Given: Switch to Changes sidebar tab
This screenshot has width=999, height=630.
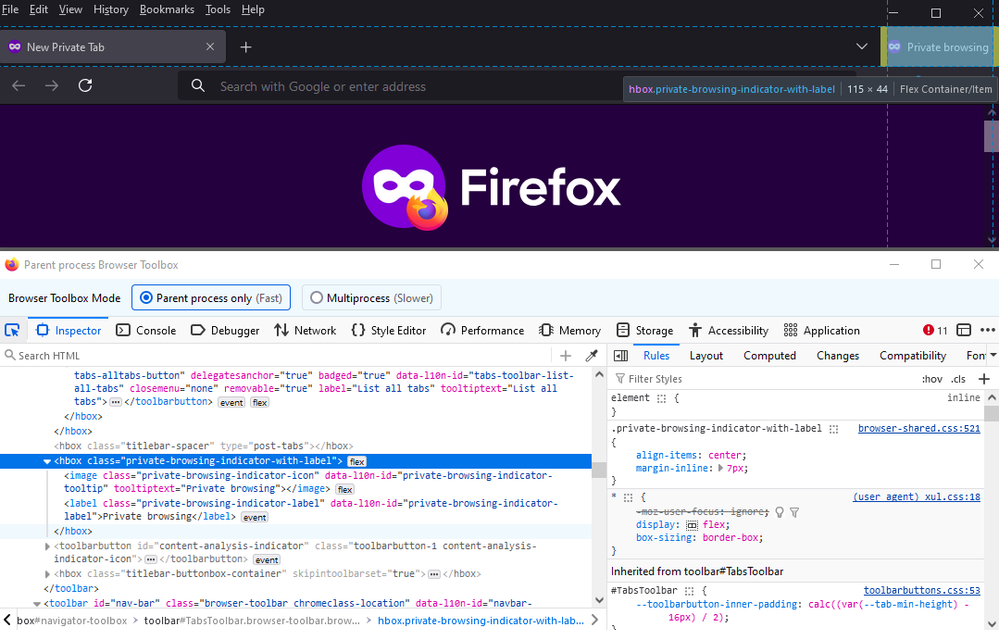Looking at the screenshot, I should click(x=838, y=355).
